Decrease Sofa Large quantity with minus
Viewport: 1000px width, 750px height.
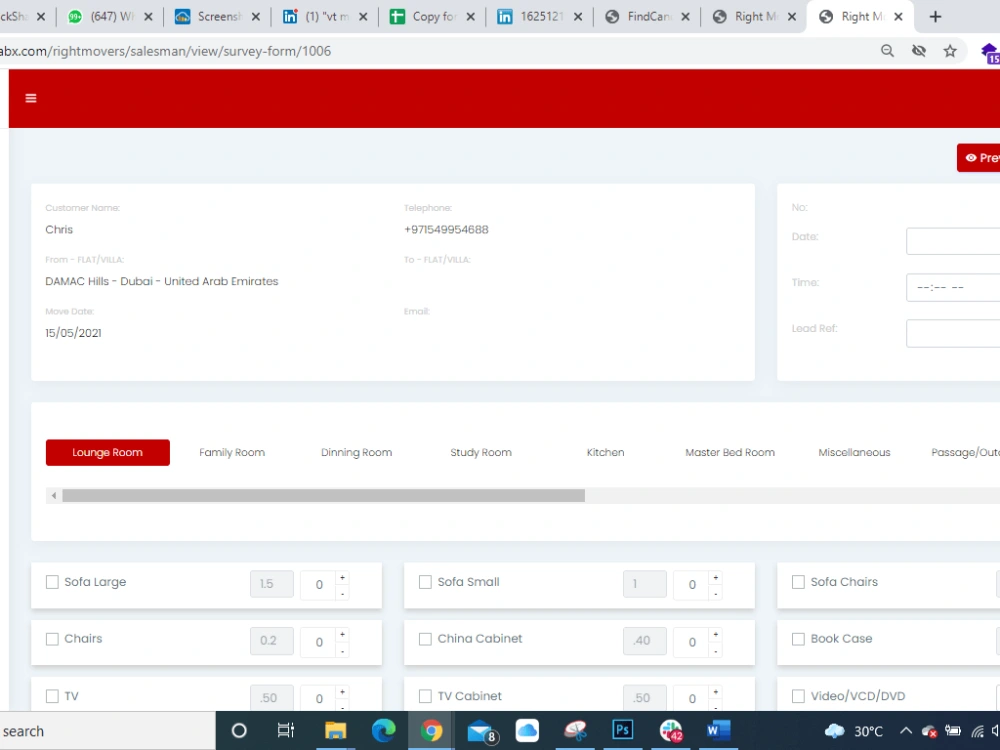[x=342, y=594]
